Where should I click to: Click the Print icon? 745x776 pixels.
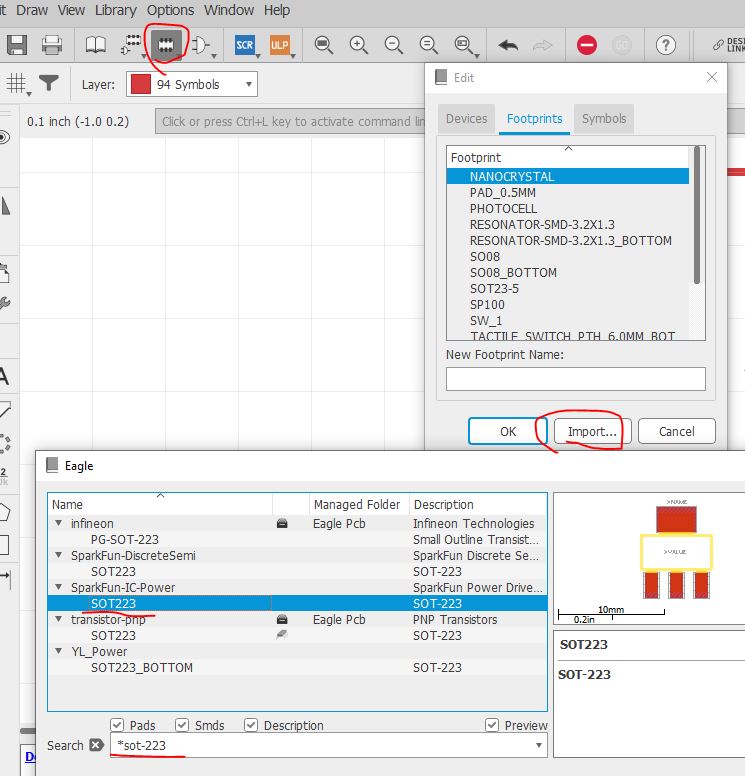click(52, 45)
